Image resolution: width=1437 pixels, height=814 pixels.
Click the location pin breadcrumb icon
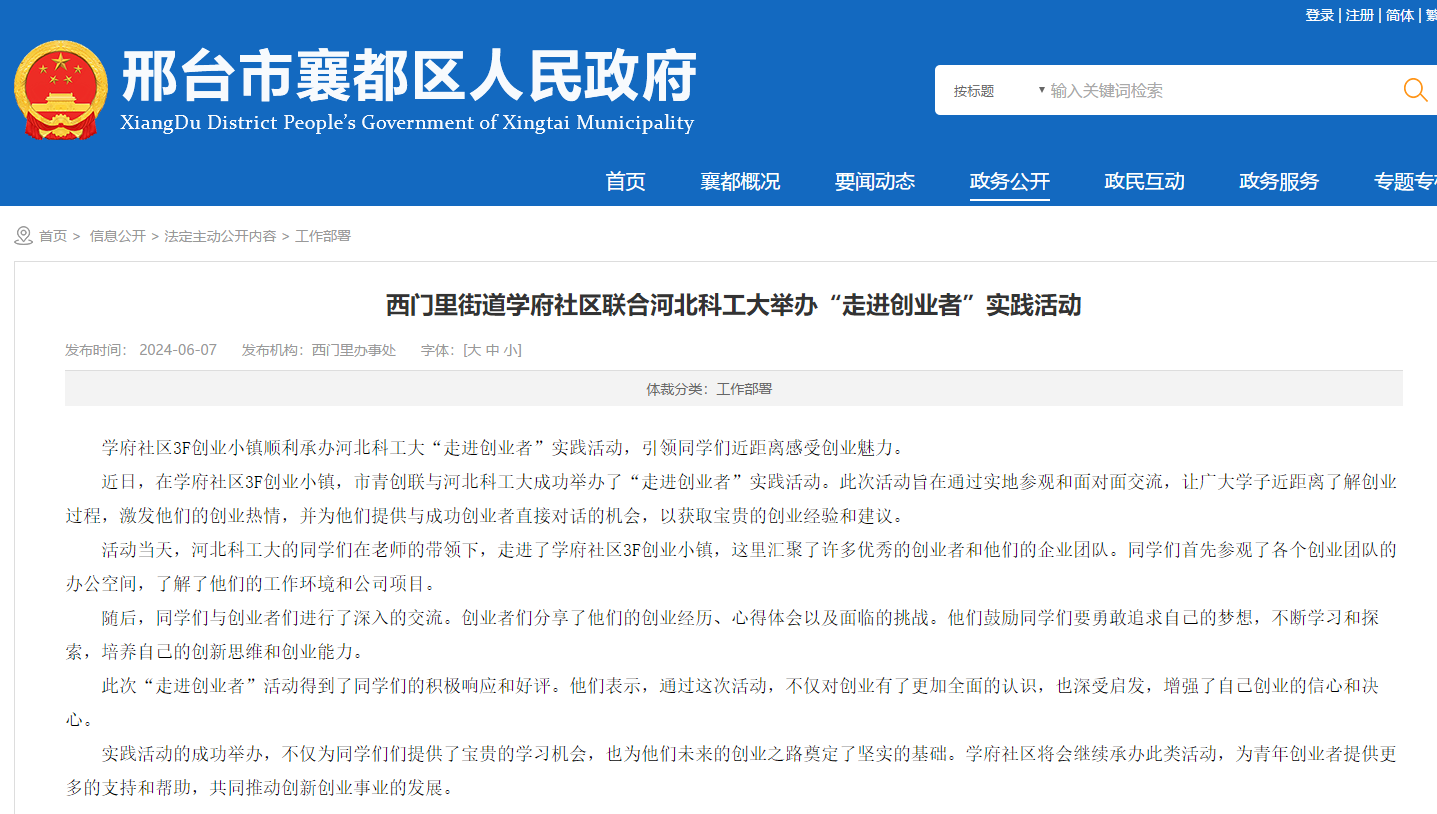24,236
